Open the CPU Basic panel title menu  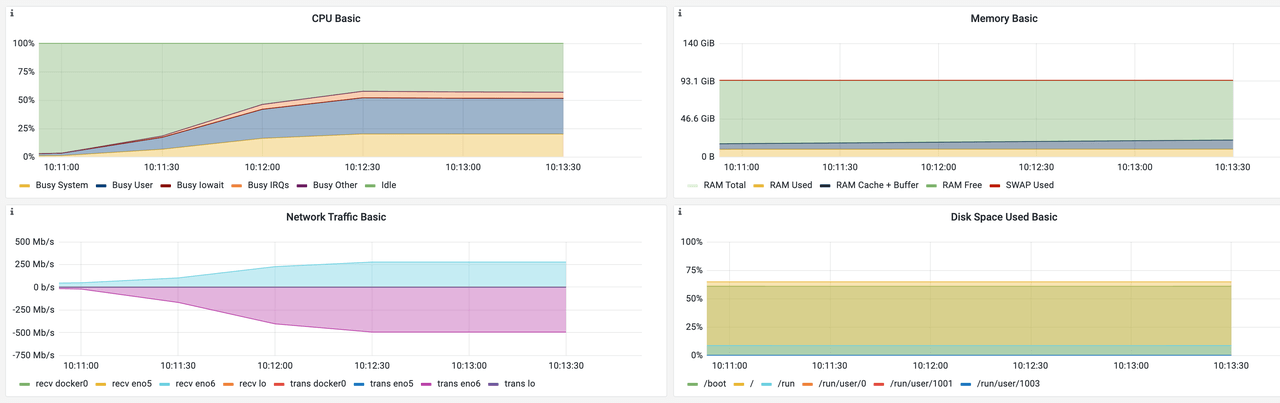[x=335, y=19]
